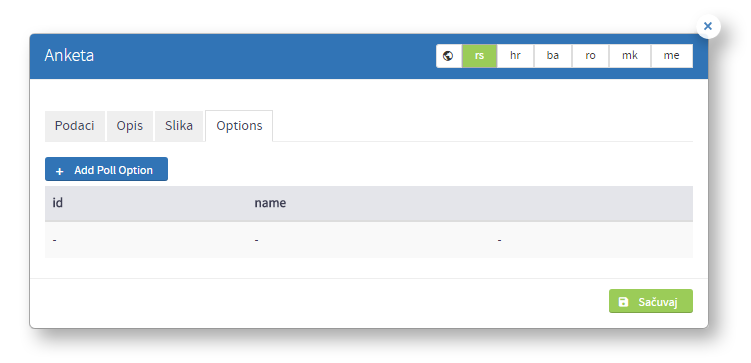Click the plus icon on Add Poll Option
The image size is (751, 363).
point(59,171)
